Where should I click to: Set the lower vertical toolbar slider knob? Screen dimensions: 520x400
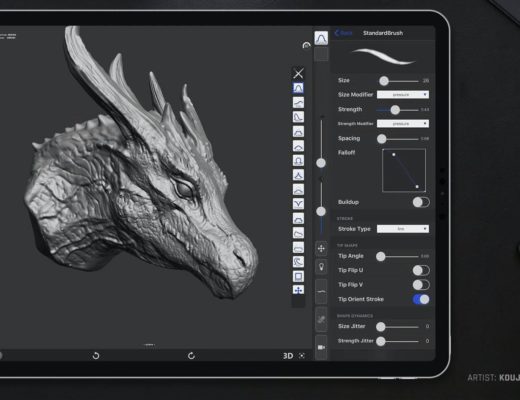coord(321,211)
